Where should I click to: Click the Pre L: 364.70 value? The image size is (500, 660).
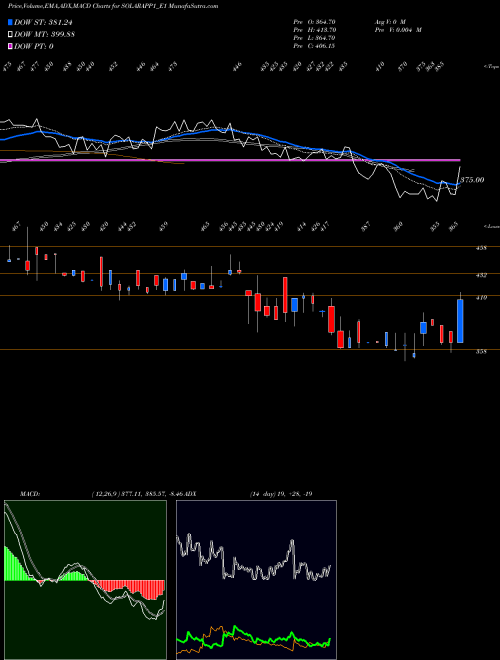pos(314,38)
